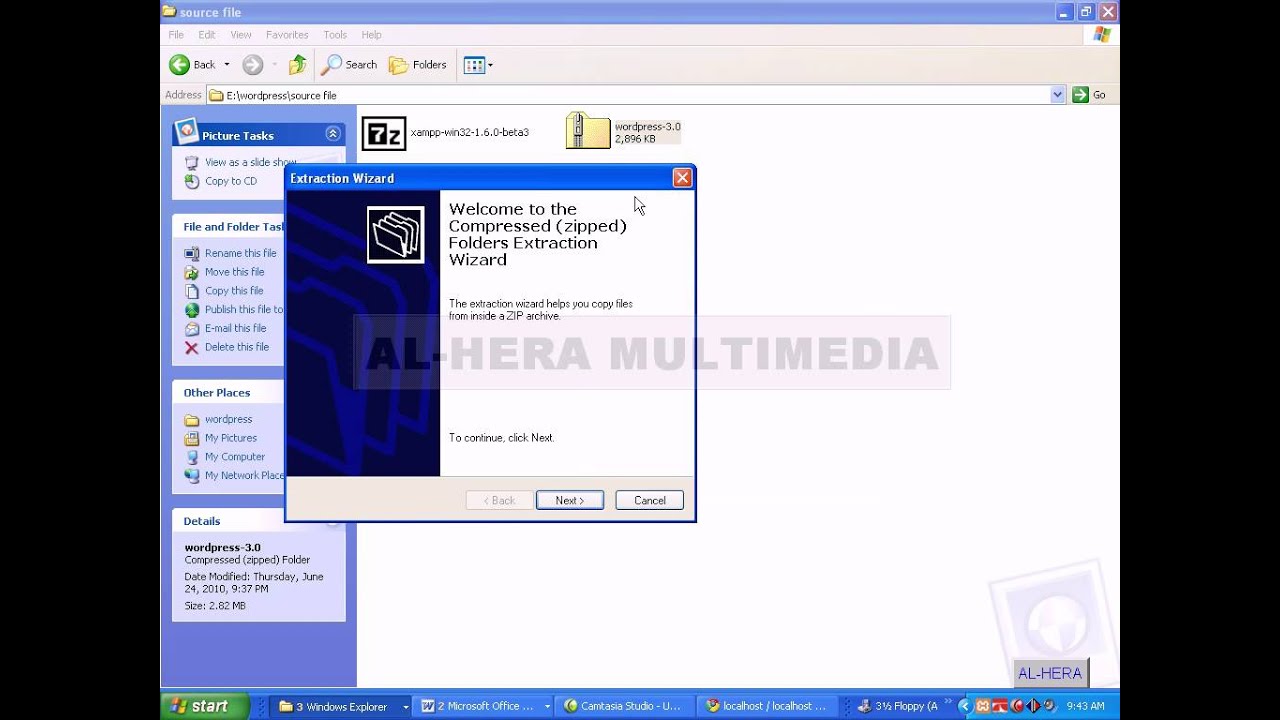Click Rename this file link
The image size is (1280, 720).
coord(240,253)
